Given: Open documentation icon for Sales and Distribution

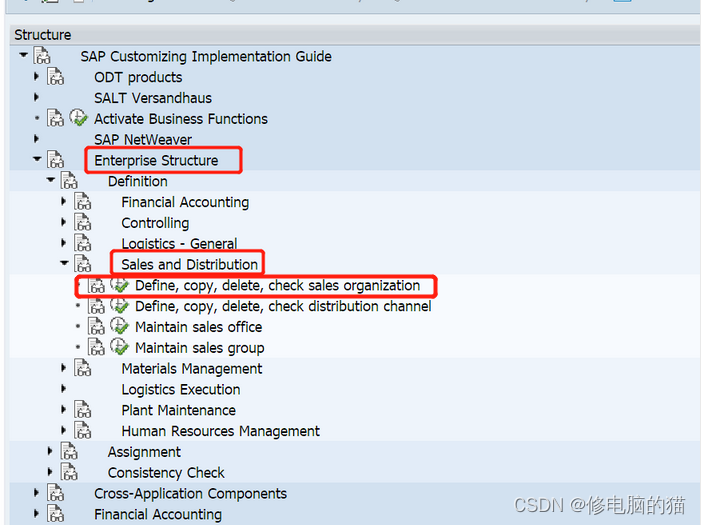Looking at the screenshot, I should [83, 264].
